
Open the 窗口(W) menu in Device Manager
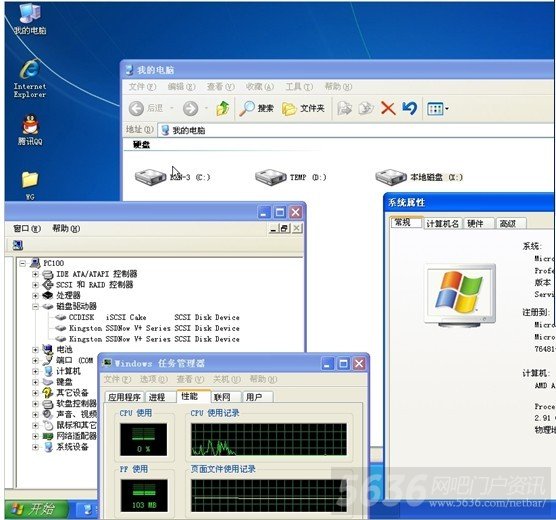[x=27, y=228]
